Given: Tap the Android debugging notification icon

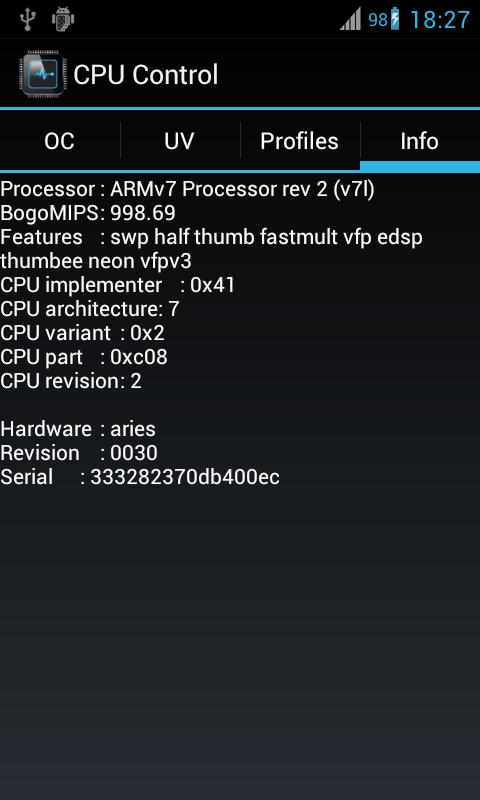Looking at the screenshot, I should point(63,20).
